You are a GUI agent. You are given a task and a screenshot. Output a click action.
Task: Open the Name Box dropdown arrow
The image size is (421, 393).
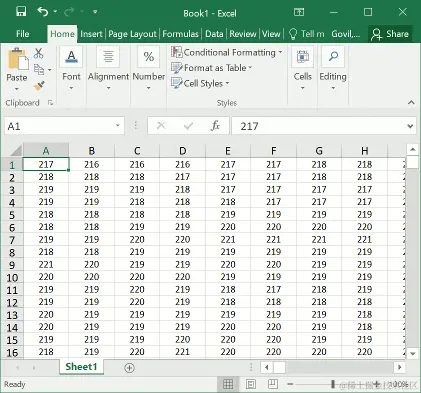click(118, 126)
